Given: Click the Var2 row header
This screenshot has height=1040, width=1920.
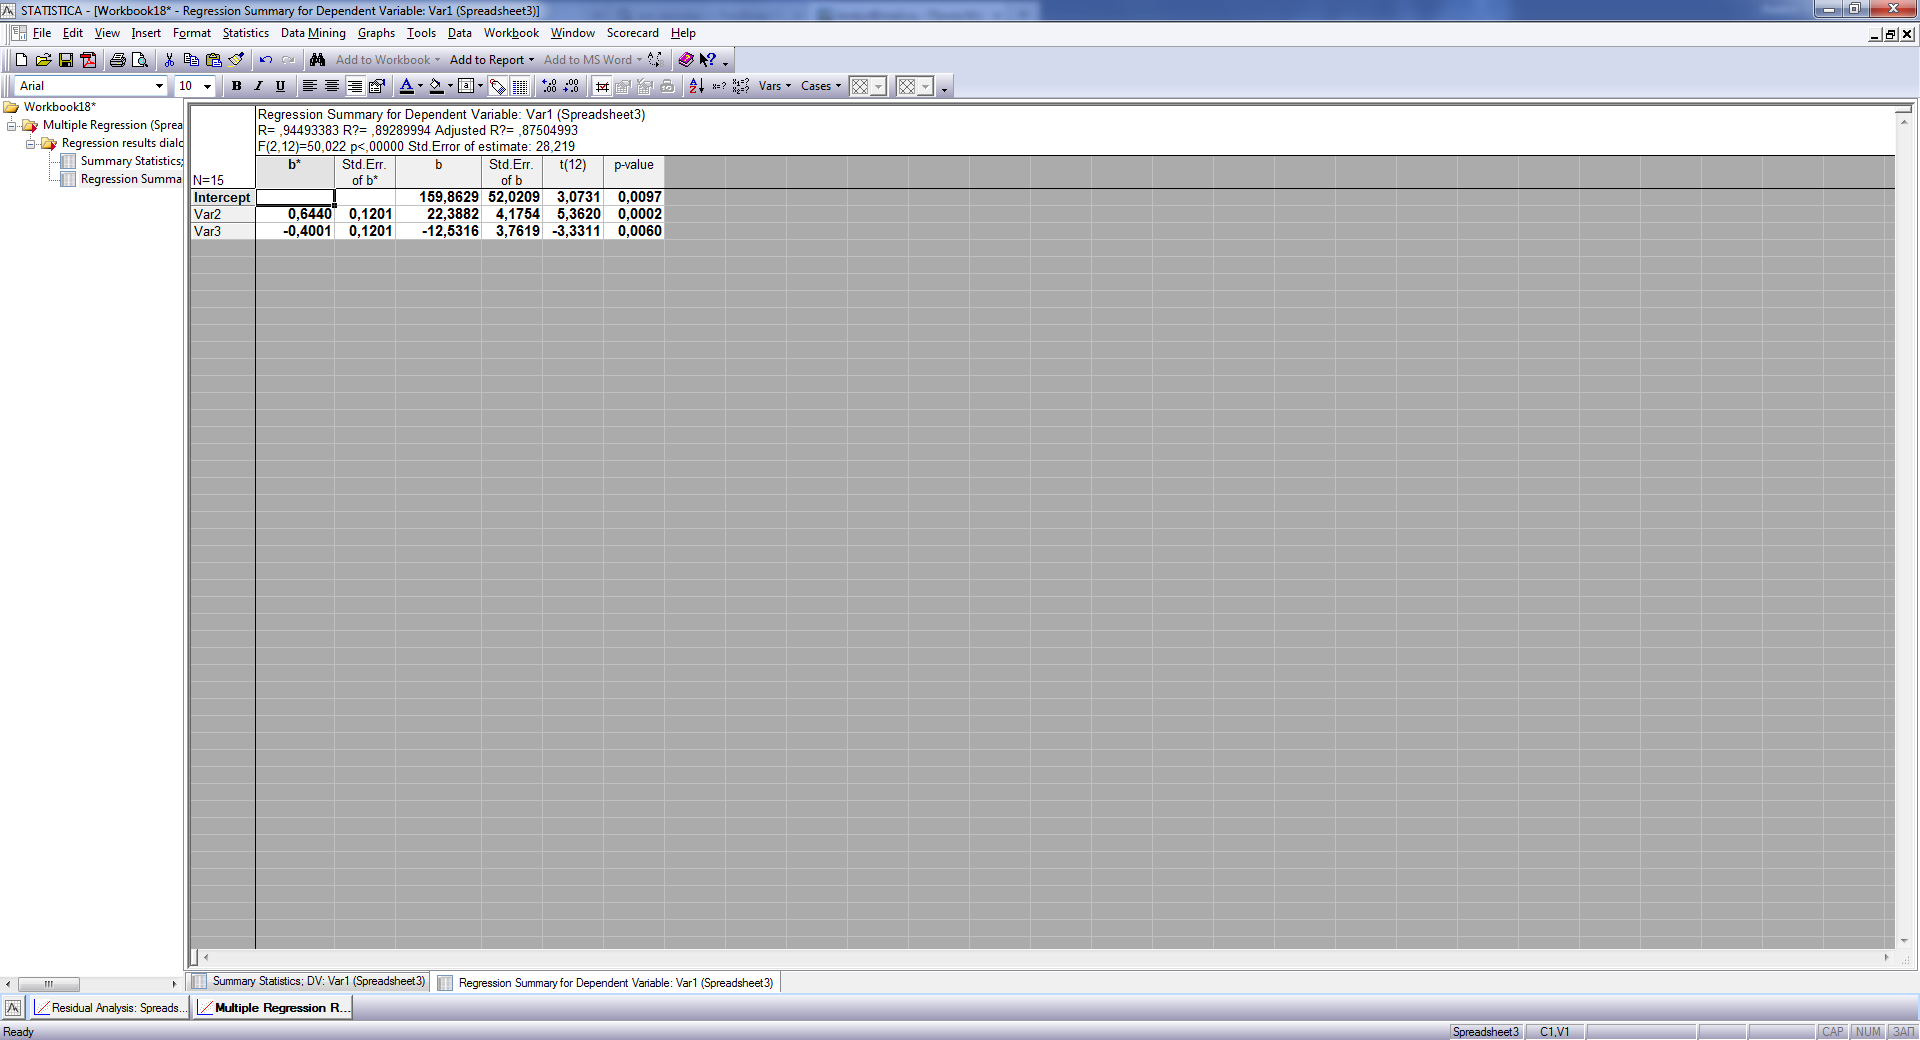Looking at the screenshot, I should click(x=223, y=214).
